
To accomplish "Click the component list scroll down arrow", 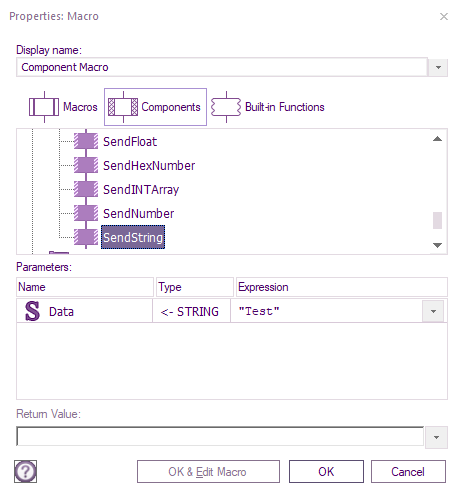I will point(437,245).
